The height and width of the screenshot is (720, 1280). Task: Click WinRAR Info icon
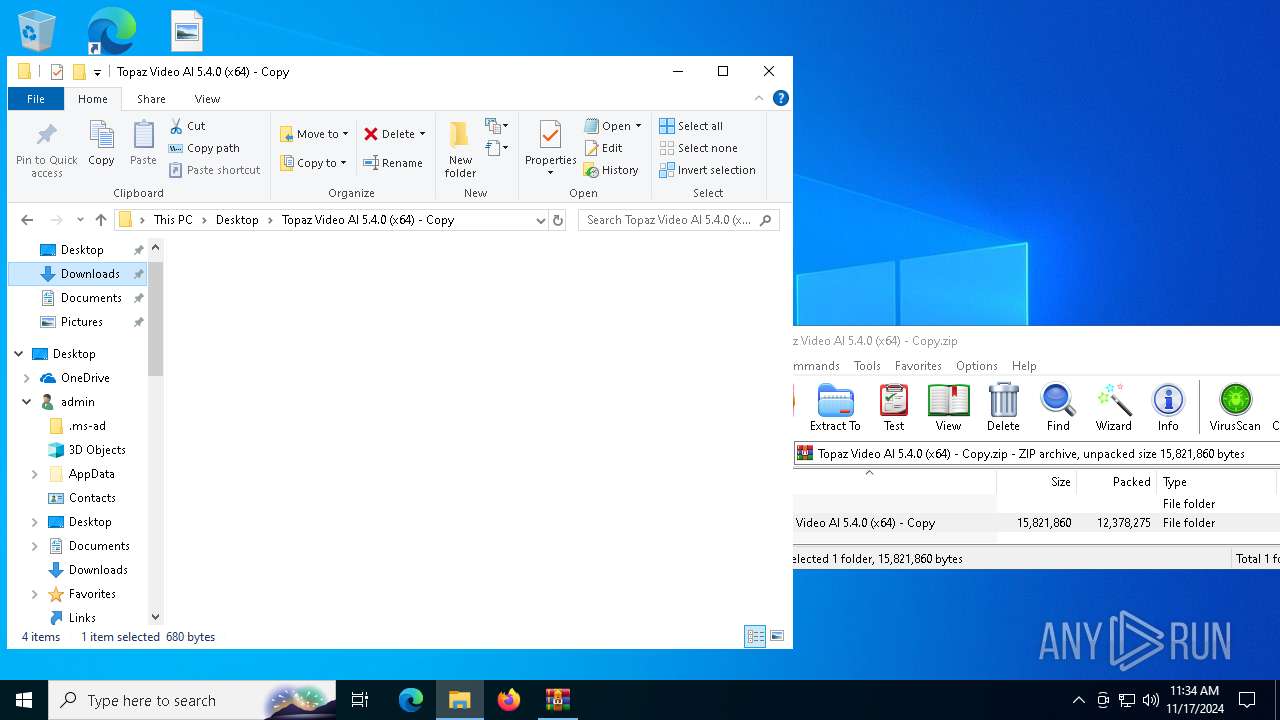click(x=1168, y=407)
